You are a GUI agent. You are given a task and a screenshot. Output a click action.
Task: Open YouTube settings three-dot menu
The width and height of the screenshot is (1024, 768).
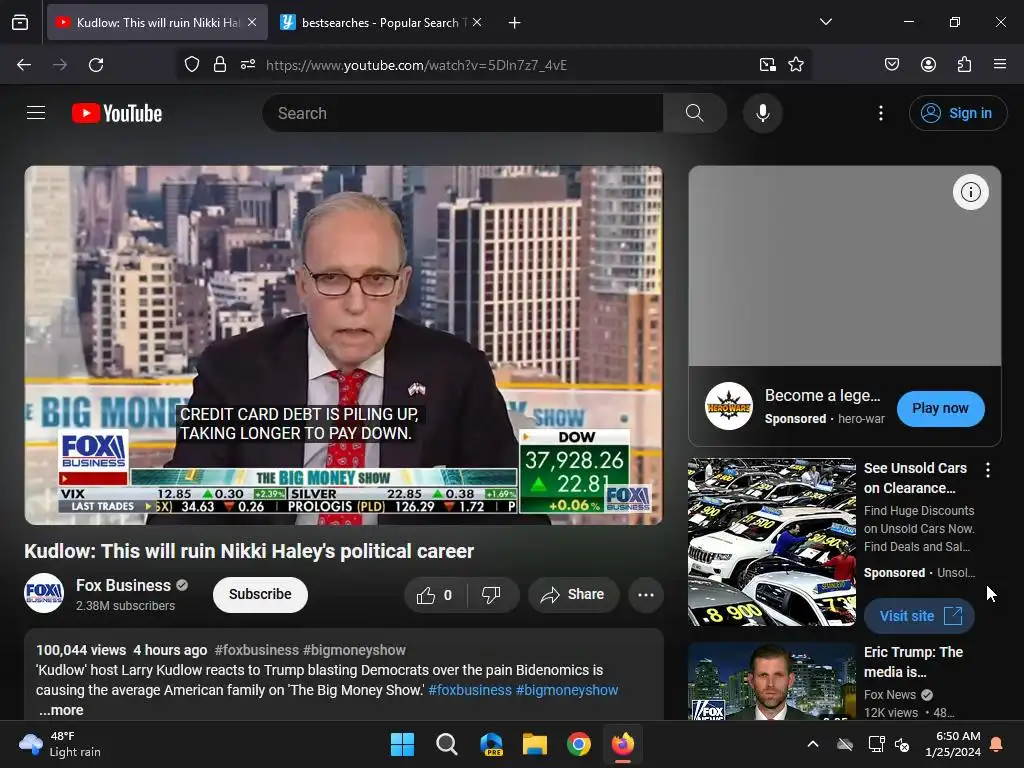click(x=881, y=113)
